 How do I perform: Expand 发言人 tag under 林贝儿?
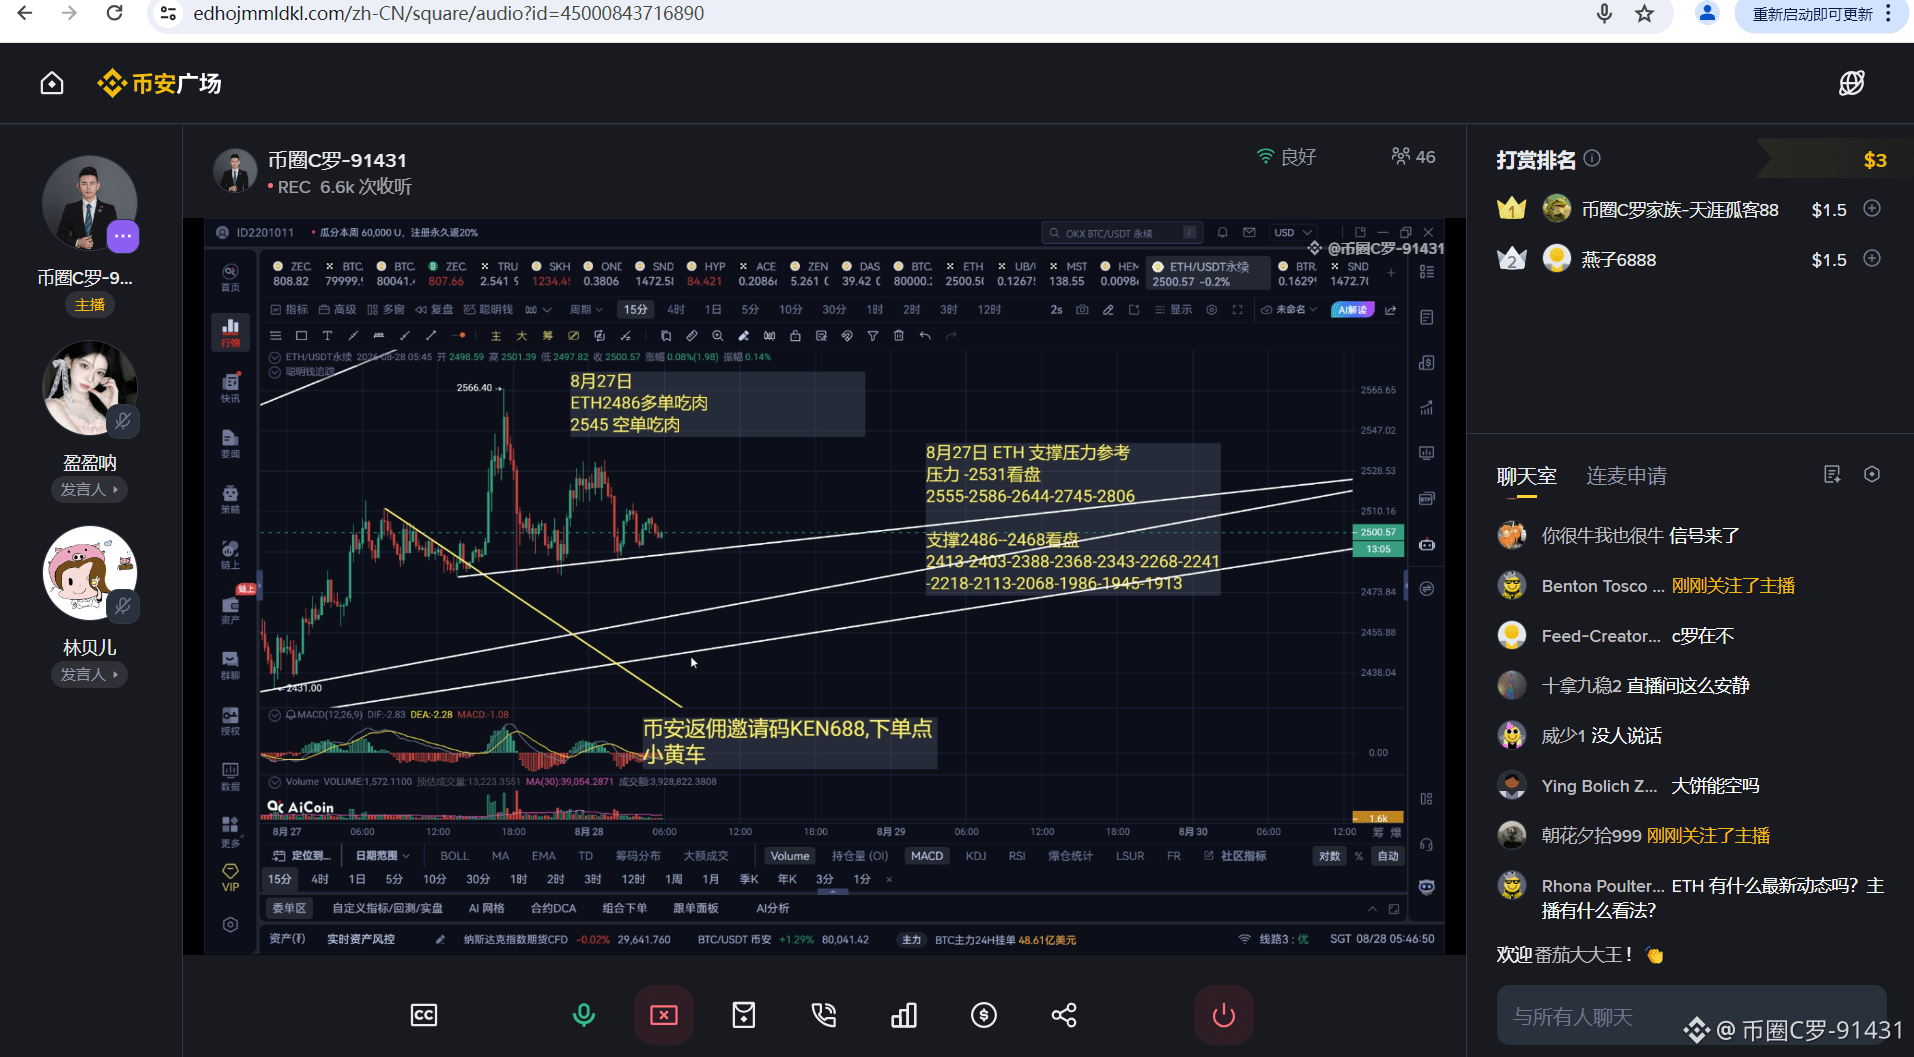coord(89,674)
